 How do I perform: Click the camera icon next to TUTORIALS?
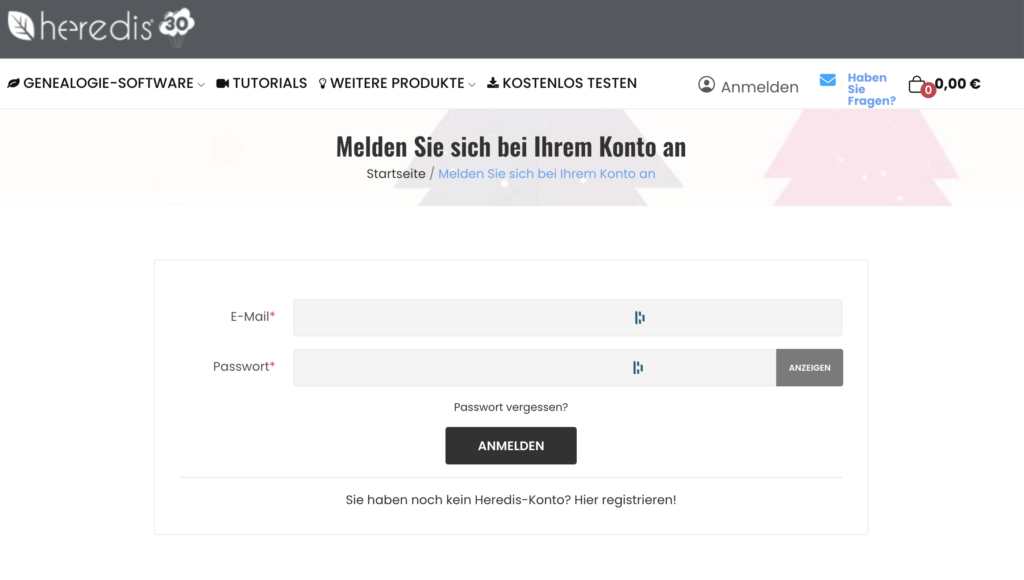222,83
